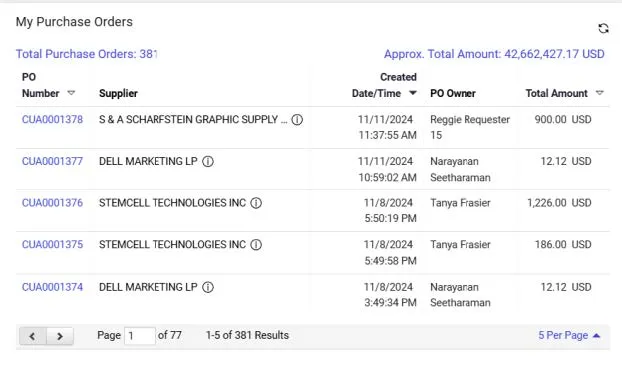Click 12.12 USD on CUA0001377 row
Screen dimensions: 622x370
(x=566, y=161)
